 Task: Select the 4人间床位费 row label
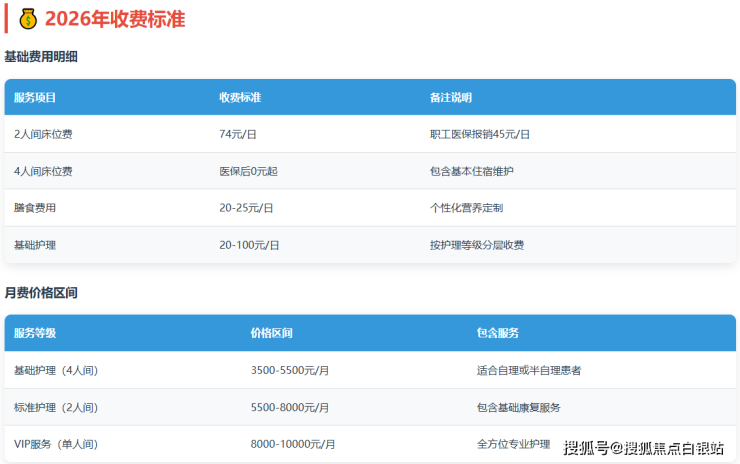click(x=43, y=171)
